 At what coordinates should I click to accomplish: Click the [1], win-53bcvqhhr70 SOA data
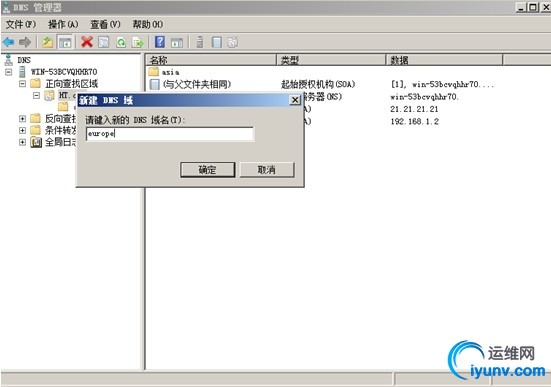[x=442, y=84]
